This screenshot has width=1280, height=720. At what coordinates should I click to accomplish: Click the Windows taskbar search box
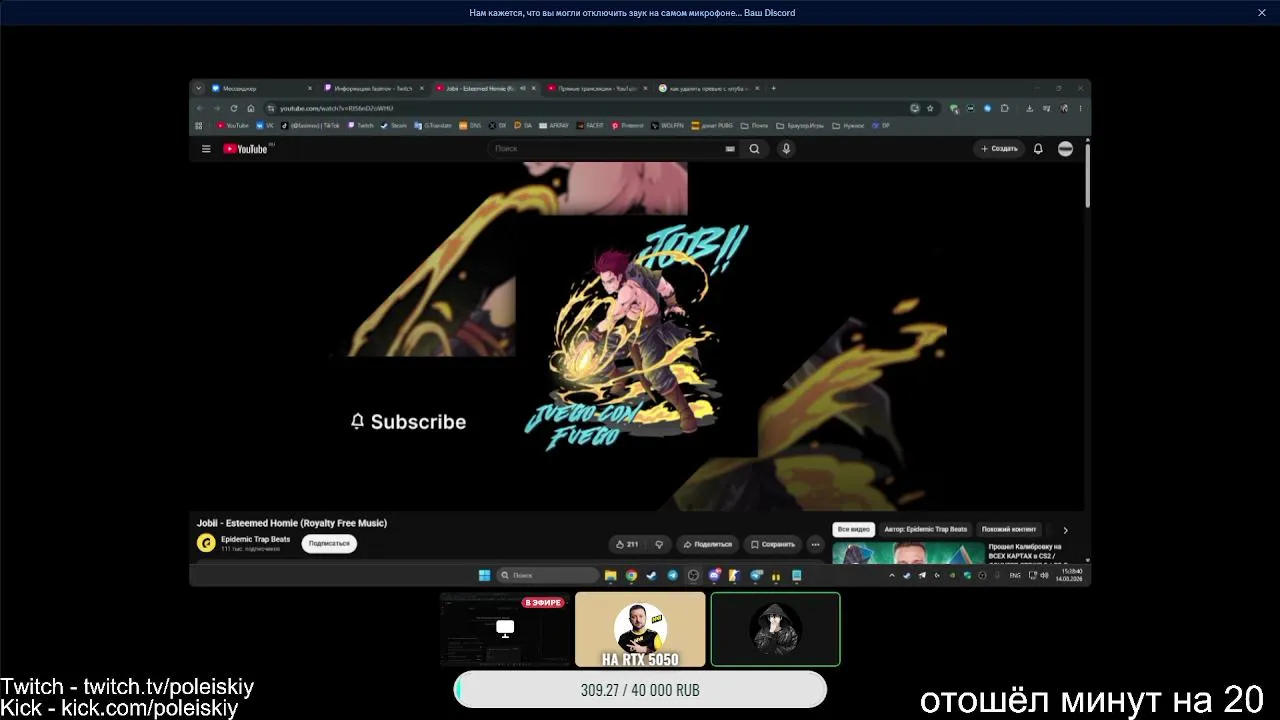click(x=547, y=575)
